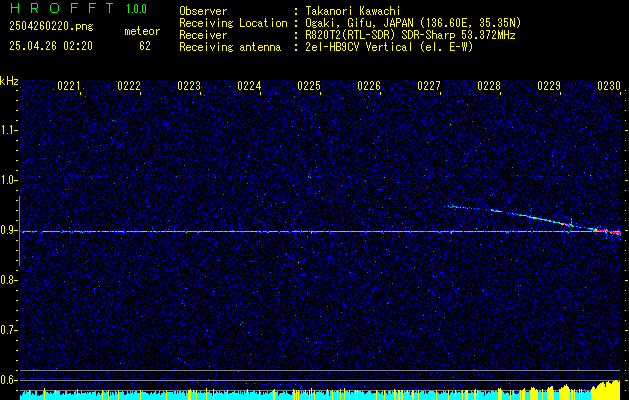Click time marker 0221

(69, 86)
